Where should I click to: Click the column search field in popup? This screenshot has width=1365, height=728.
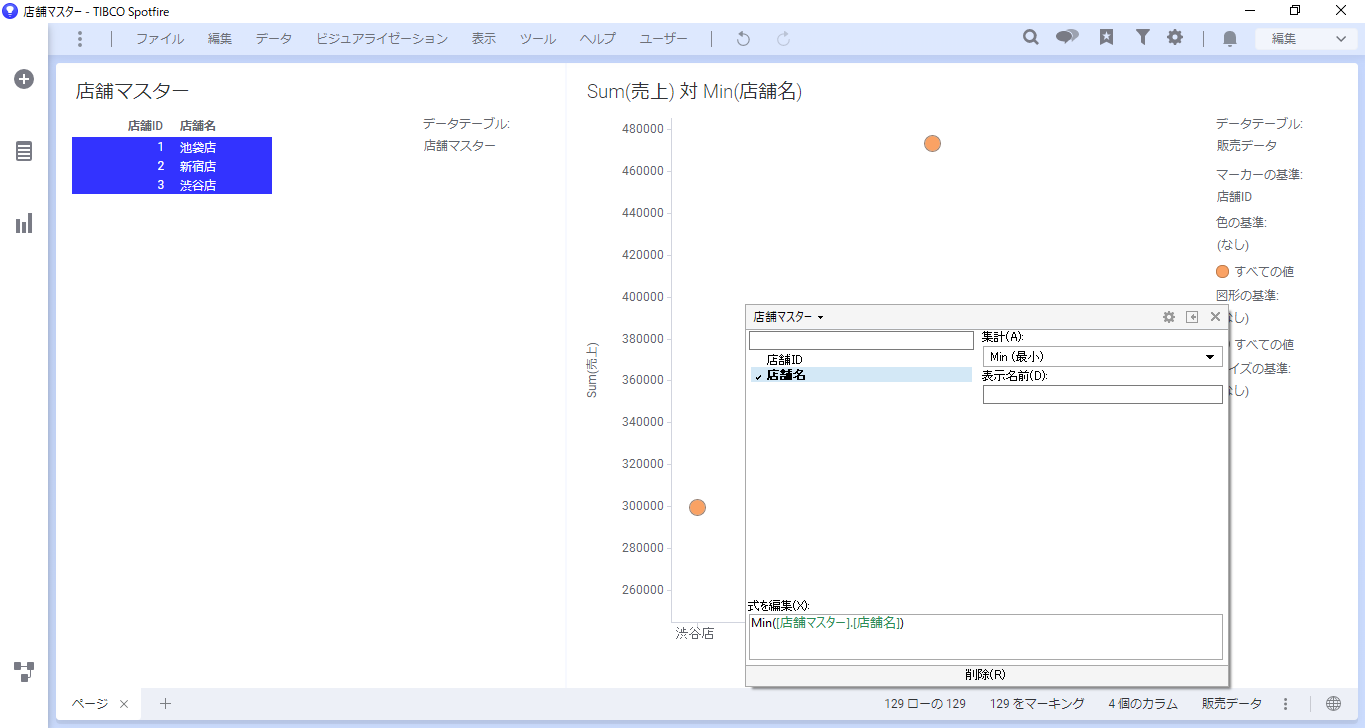point(861,341)
